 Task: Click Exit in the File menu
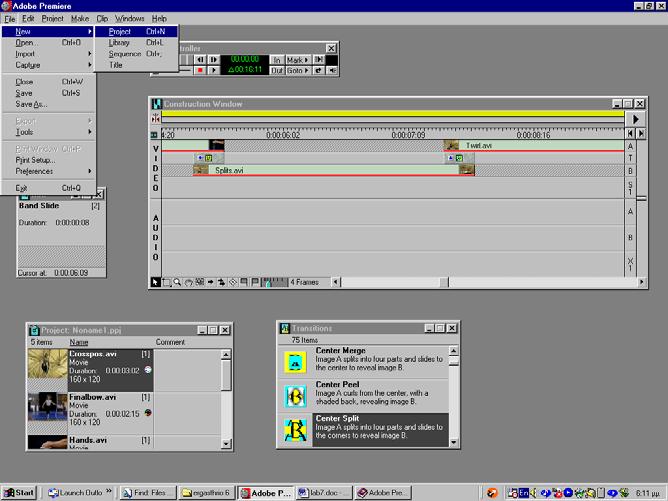coord(49,188)
